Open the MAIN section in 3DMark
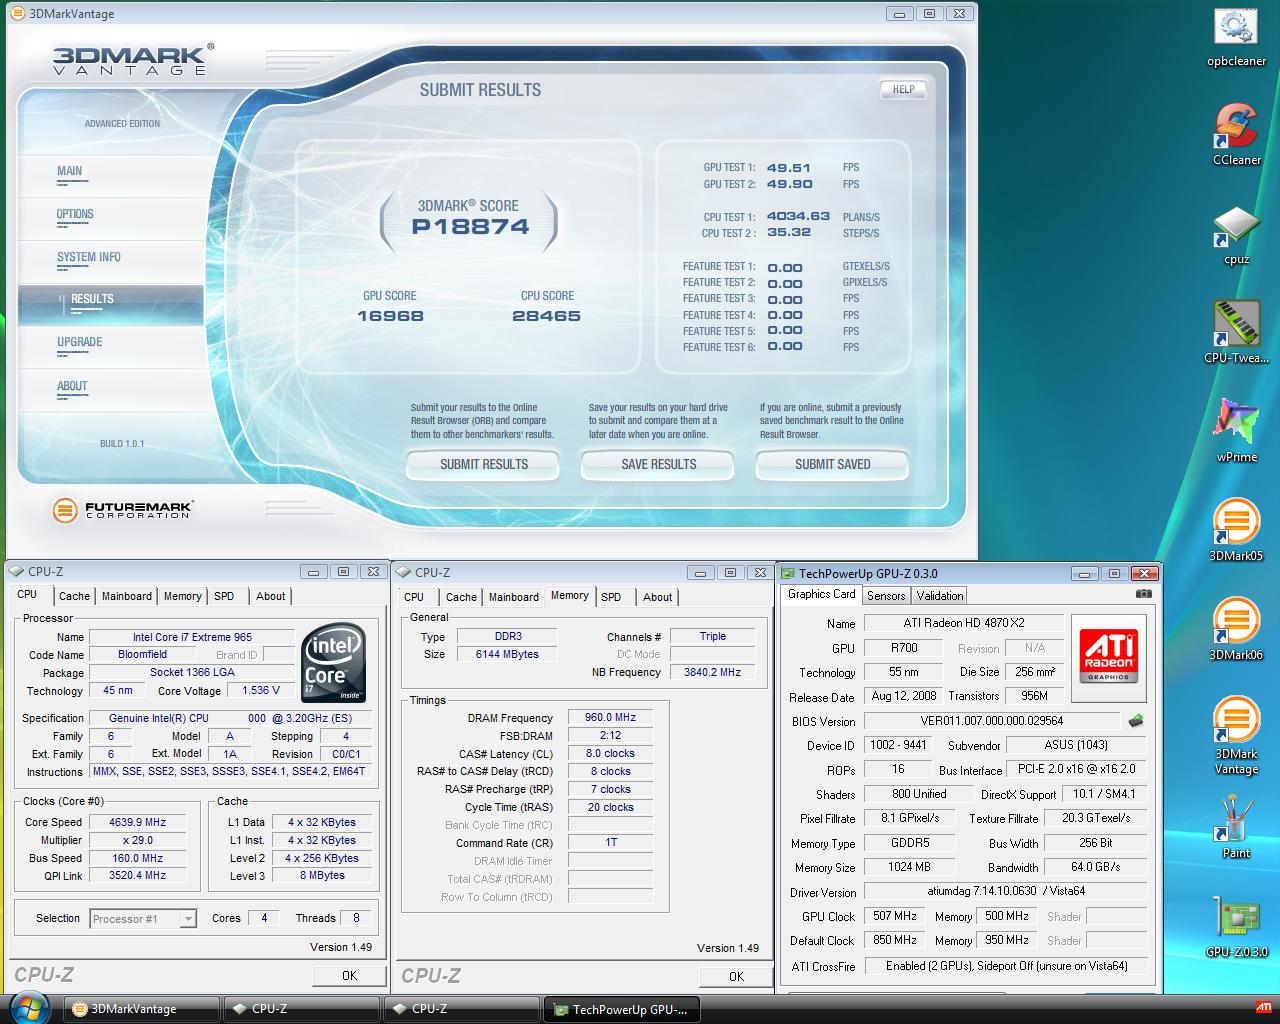This screenshot has width=1280, height=1024. (x=70, y=171)
